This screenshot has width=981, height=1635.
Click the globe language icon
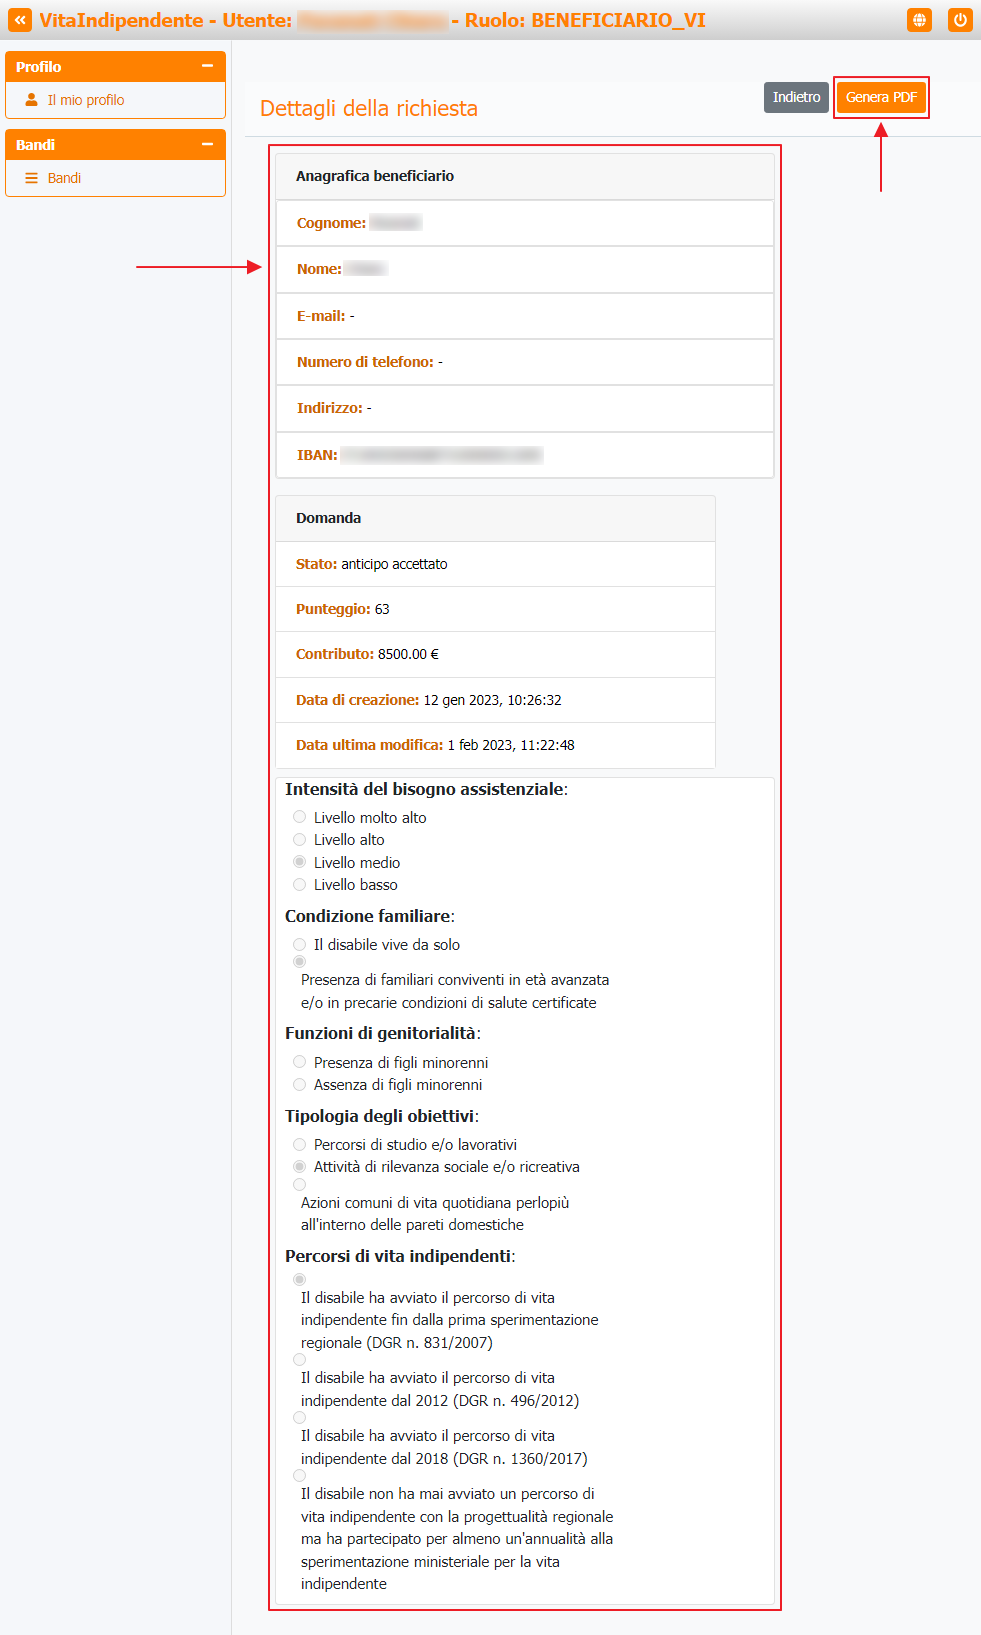click(919, 20)
